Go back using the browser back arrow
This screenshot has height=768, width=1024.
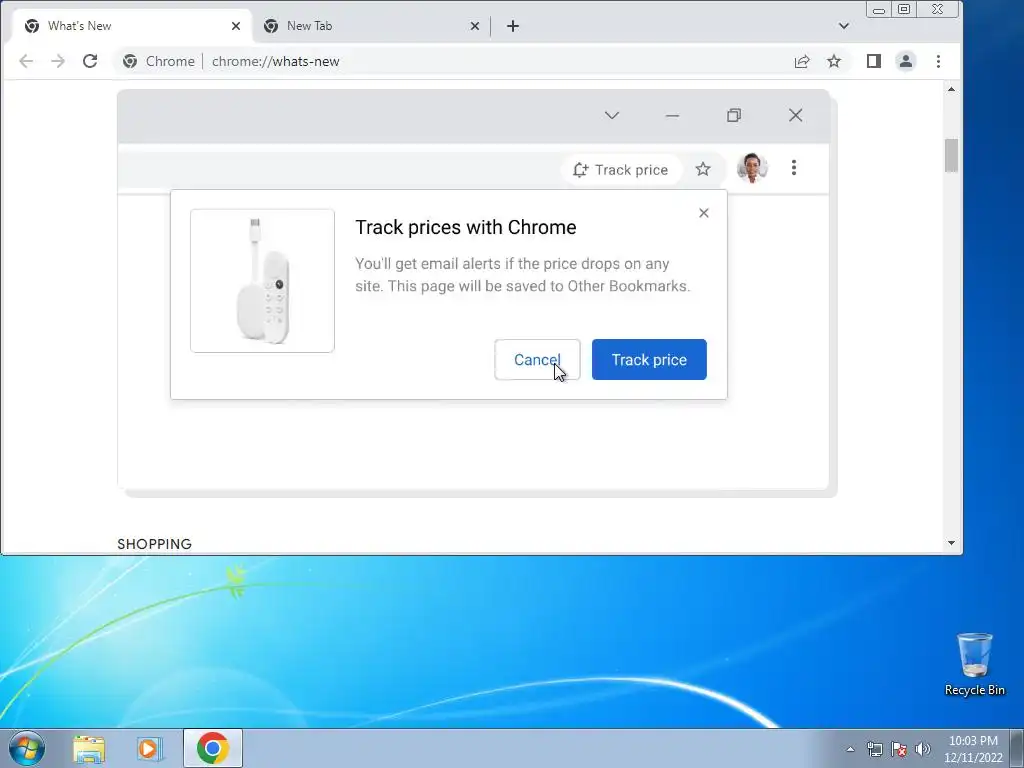coord(26,61)
